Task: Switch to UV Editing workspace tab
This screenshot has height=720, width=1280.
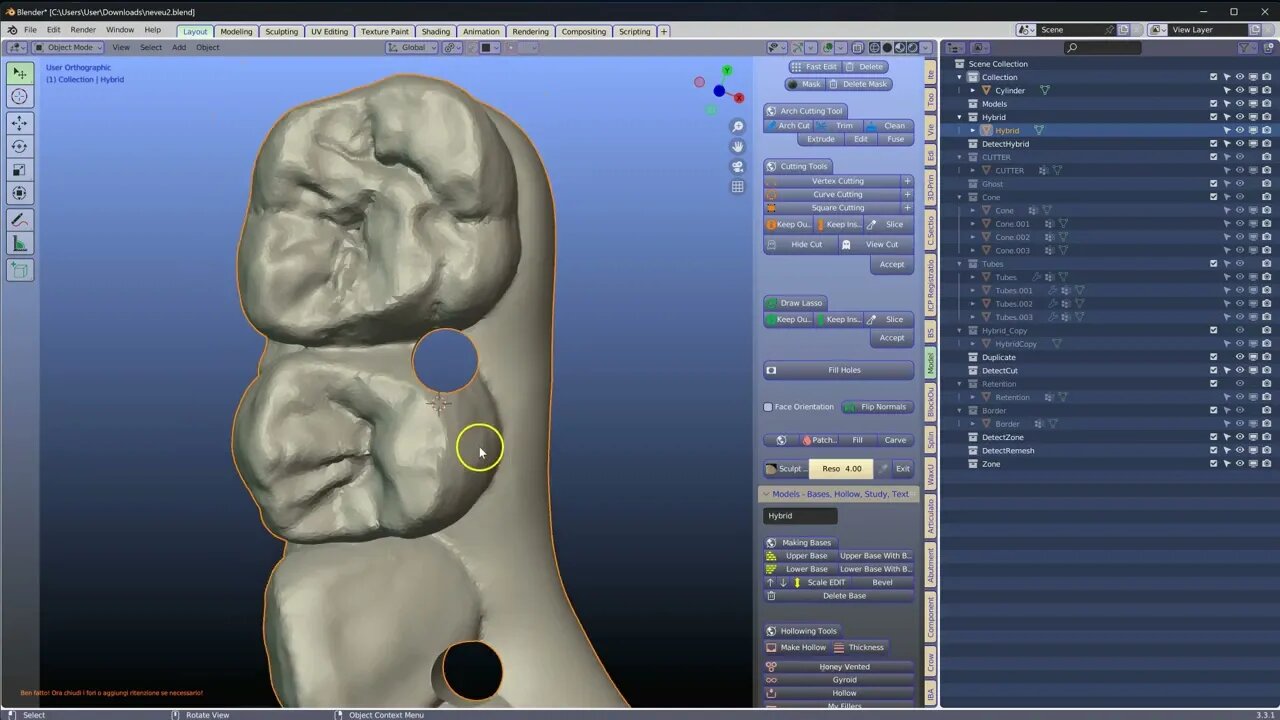Action: click(329, 31)
